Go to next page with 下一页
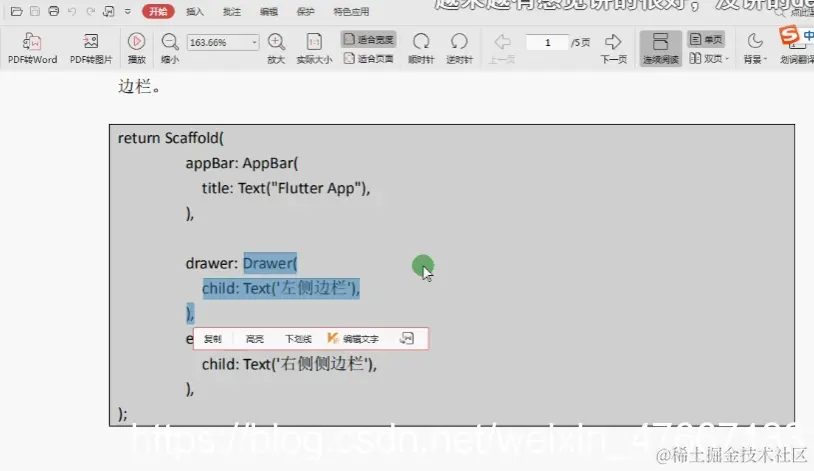Viewport: 814px width, 471px height. tap(614, 48)
